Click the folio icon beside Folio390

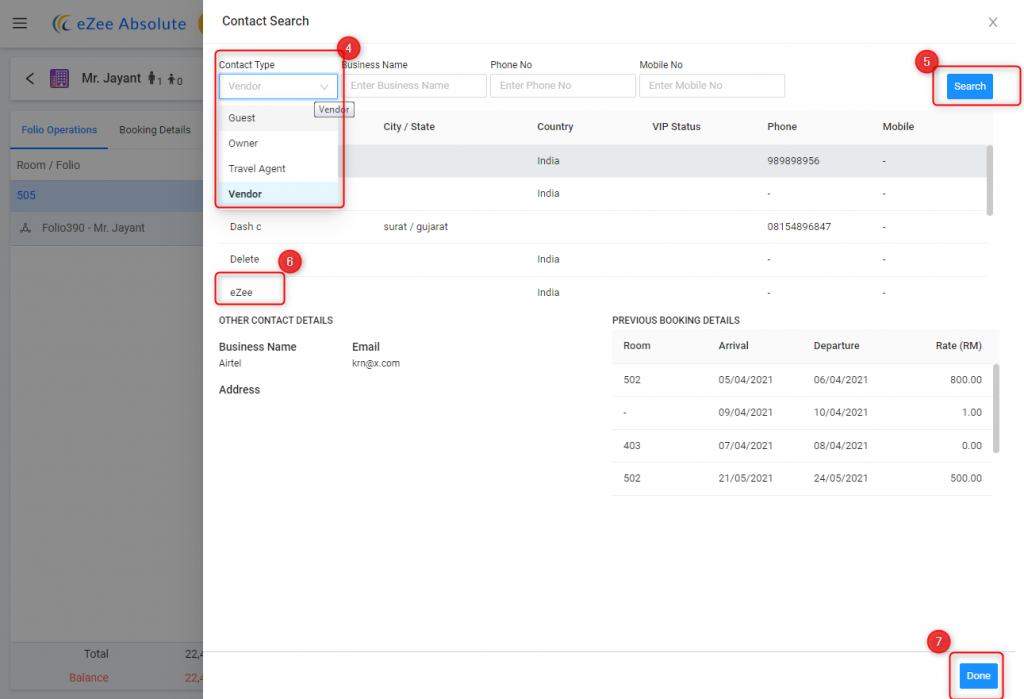click(x=25, y=228)
